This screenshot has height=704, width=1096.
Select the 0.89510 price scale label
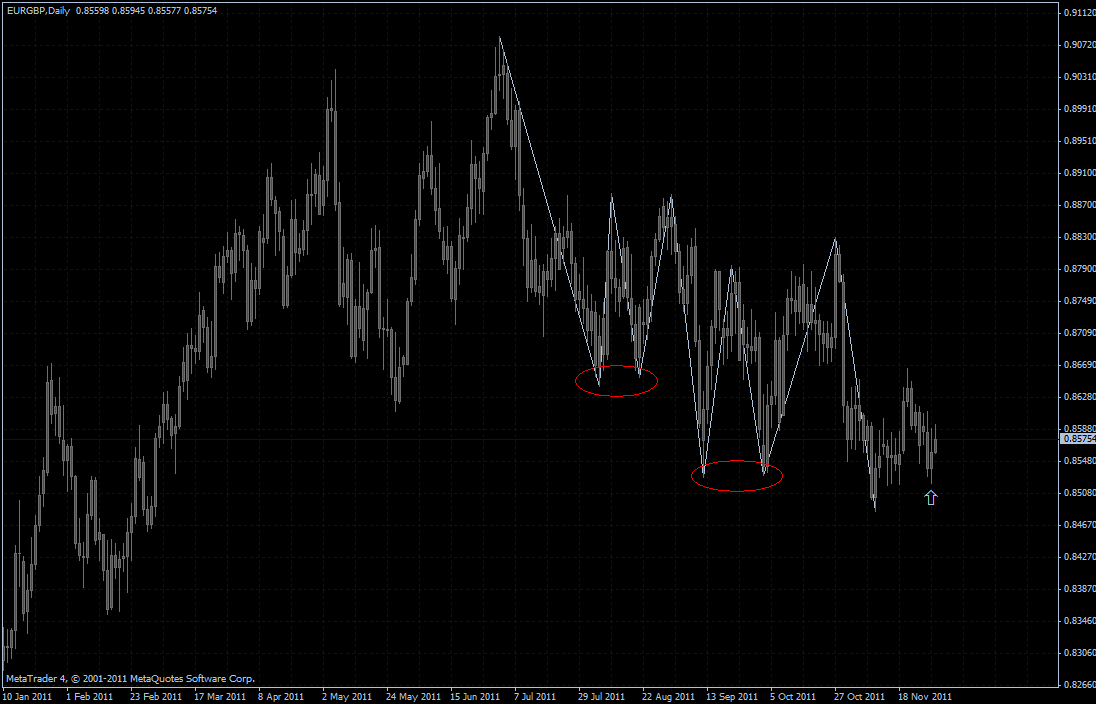[x=1080, y=141]
